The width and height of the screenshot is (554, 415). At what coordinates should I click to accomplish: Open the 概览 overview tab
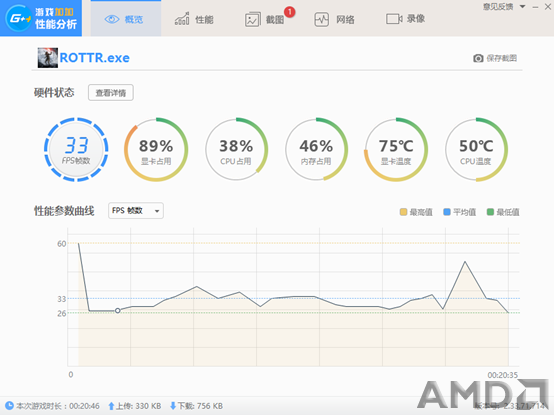pyautogui.click(x=125, y=19)
